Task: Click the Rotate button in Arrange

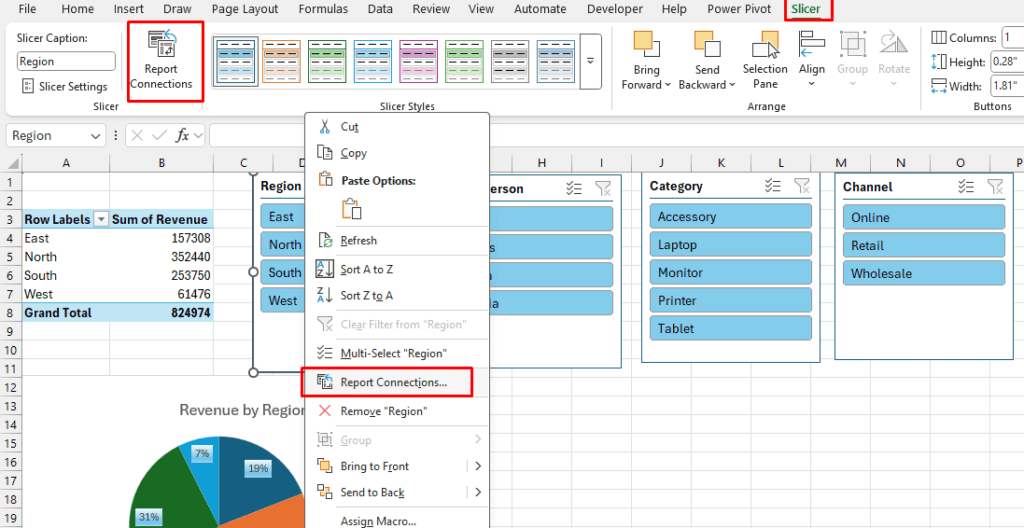Action: pyautogui.click(x=894, y=60)
